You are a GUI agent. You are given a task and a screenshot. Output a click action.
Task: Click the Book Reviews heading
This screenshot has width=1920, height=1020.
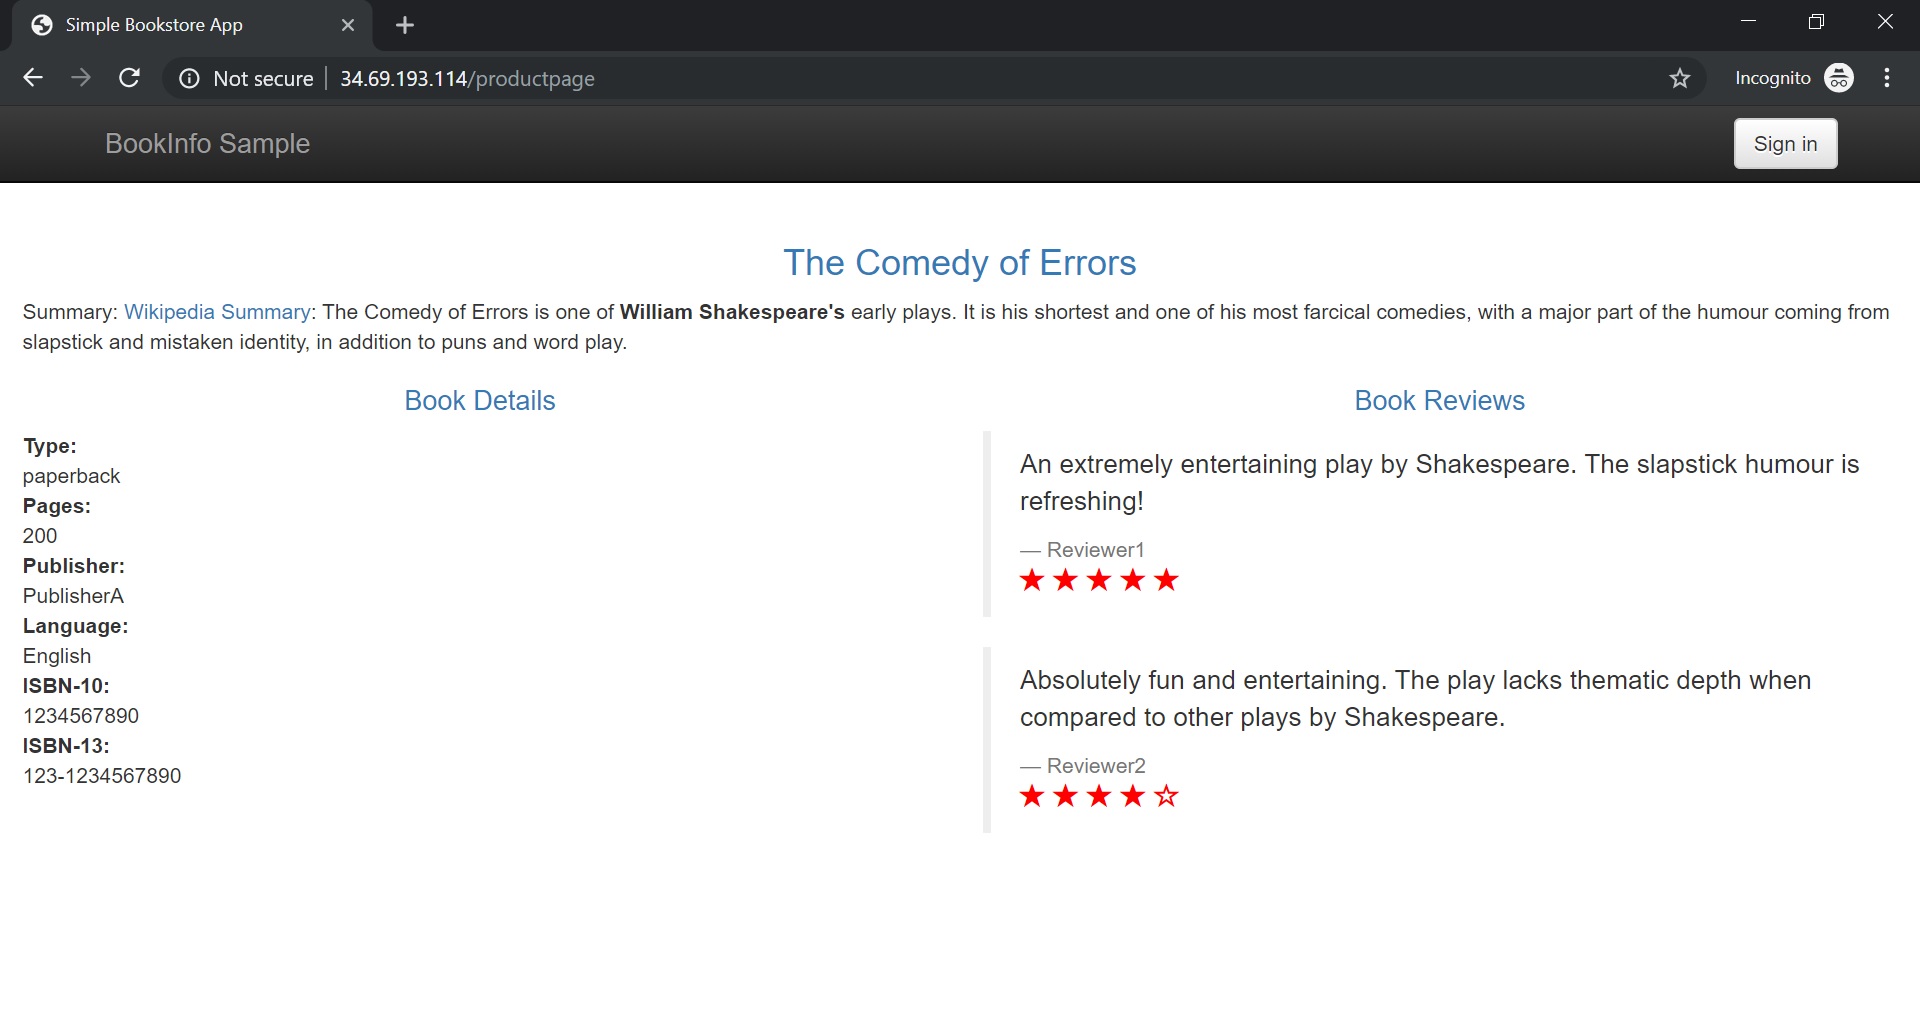pos(1439,401)
